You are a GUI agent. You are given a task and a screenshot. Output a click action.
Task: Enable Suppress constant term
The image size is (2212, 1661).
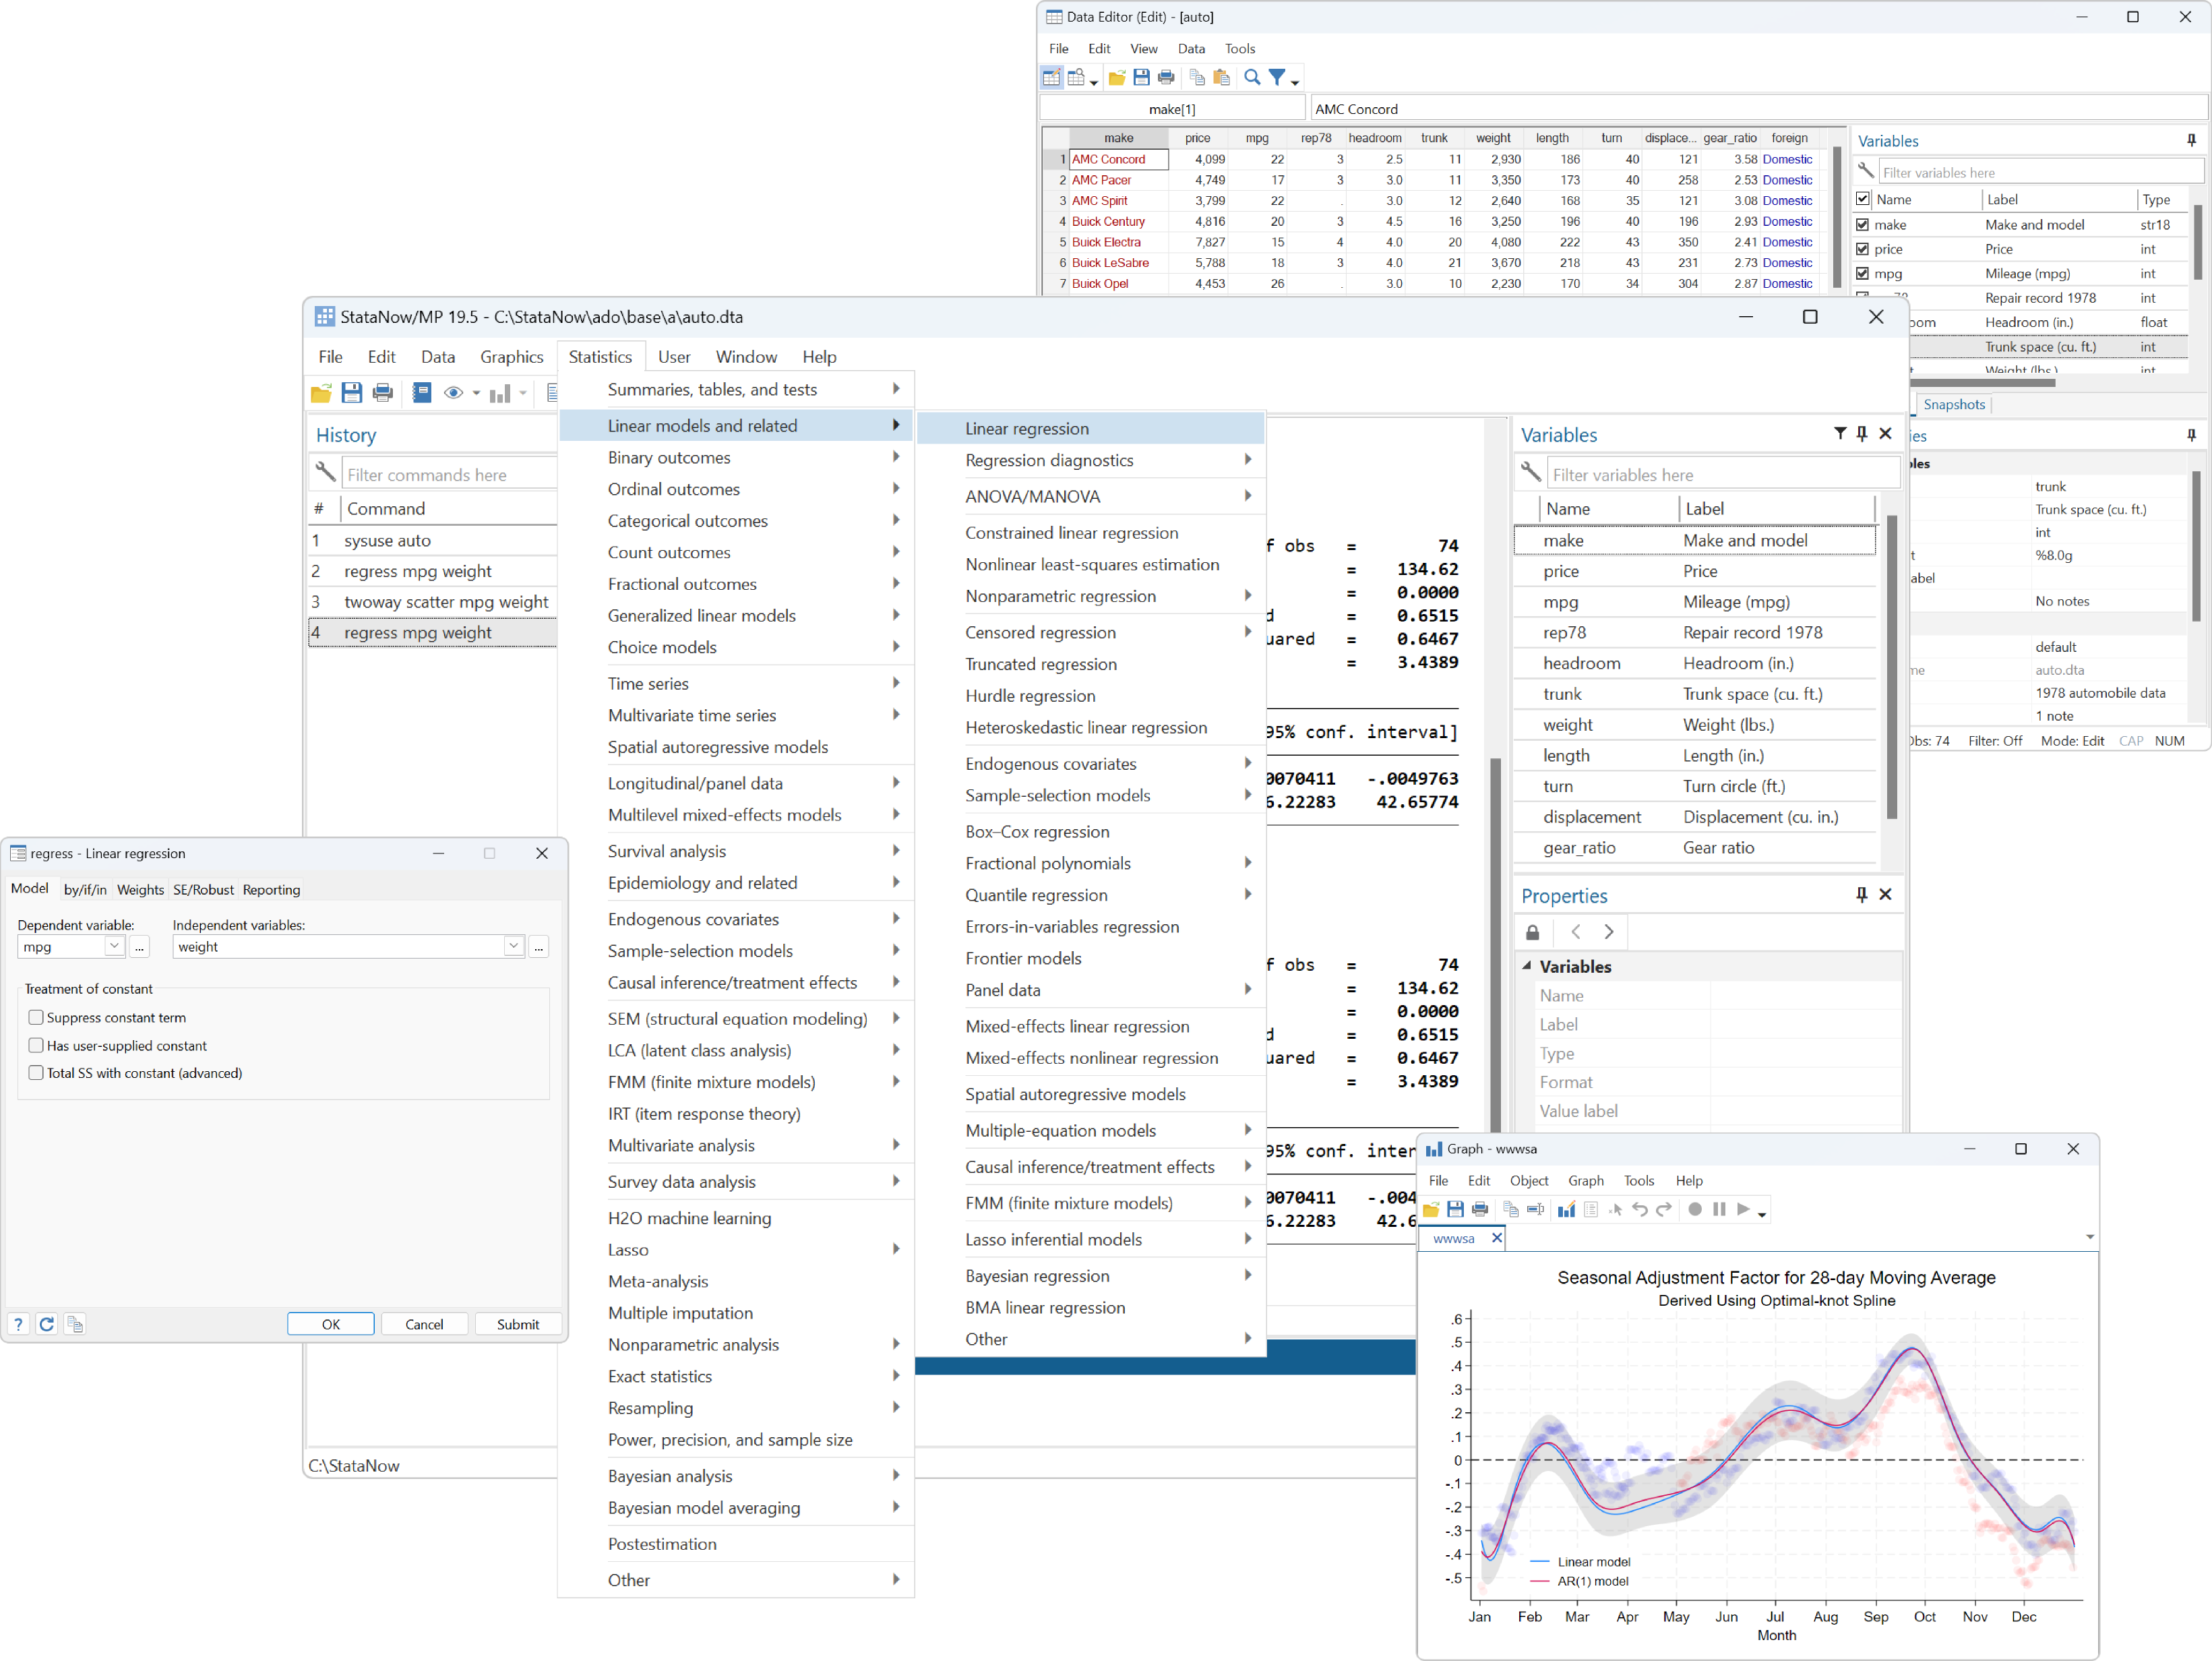37,1017
